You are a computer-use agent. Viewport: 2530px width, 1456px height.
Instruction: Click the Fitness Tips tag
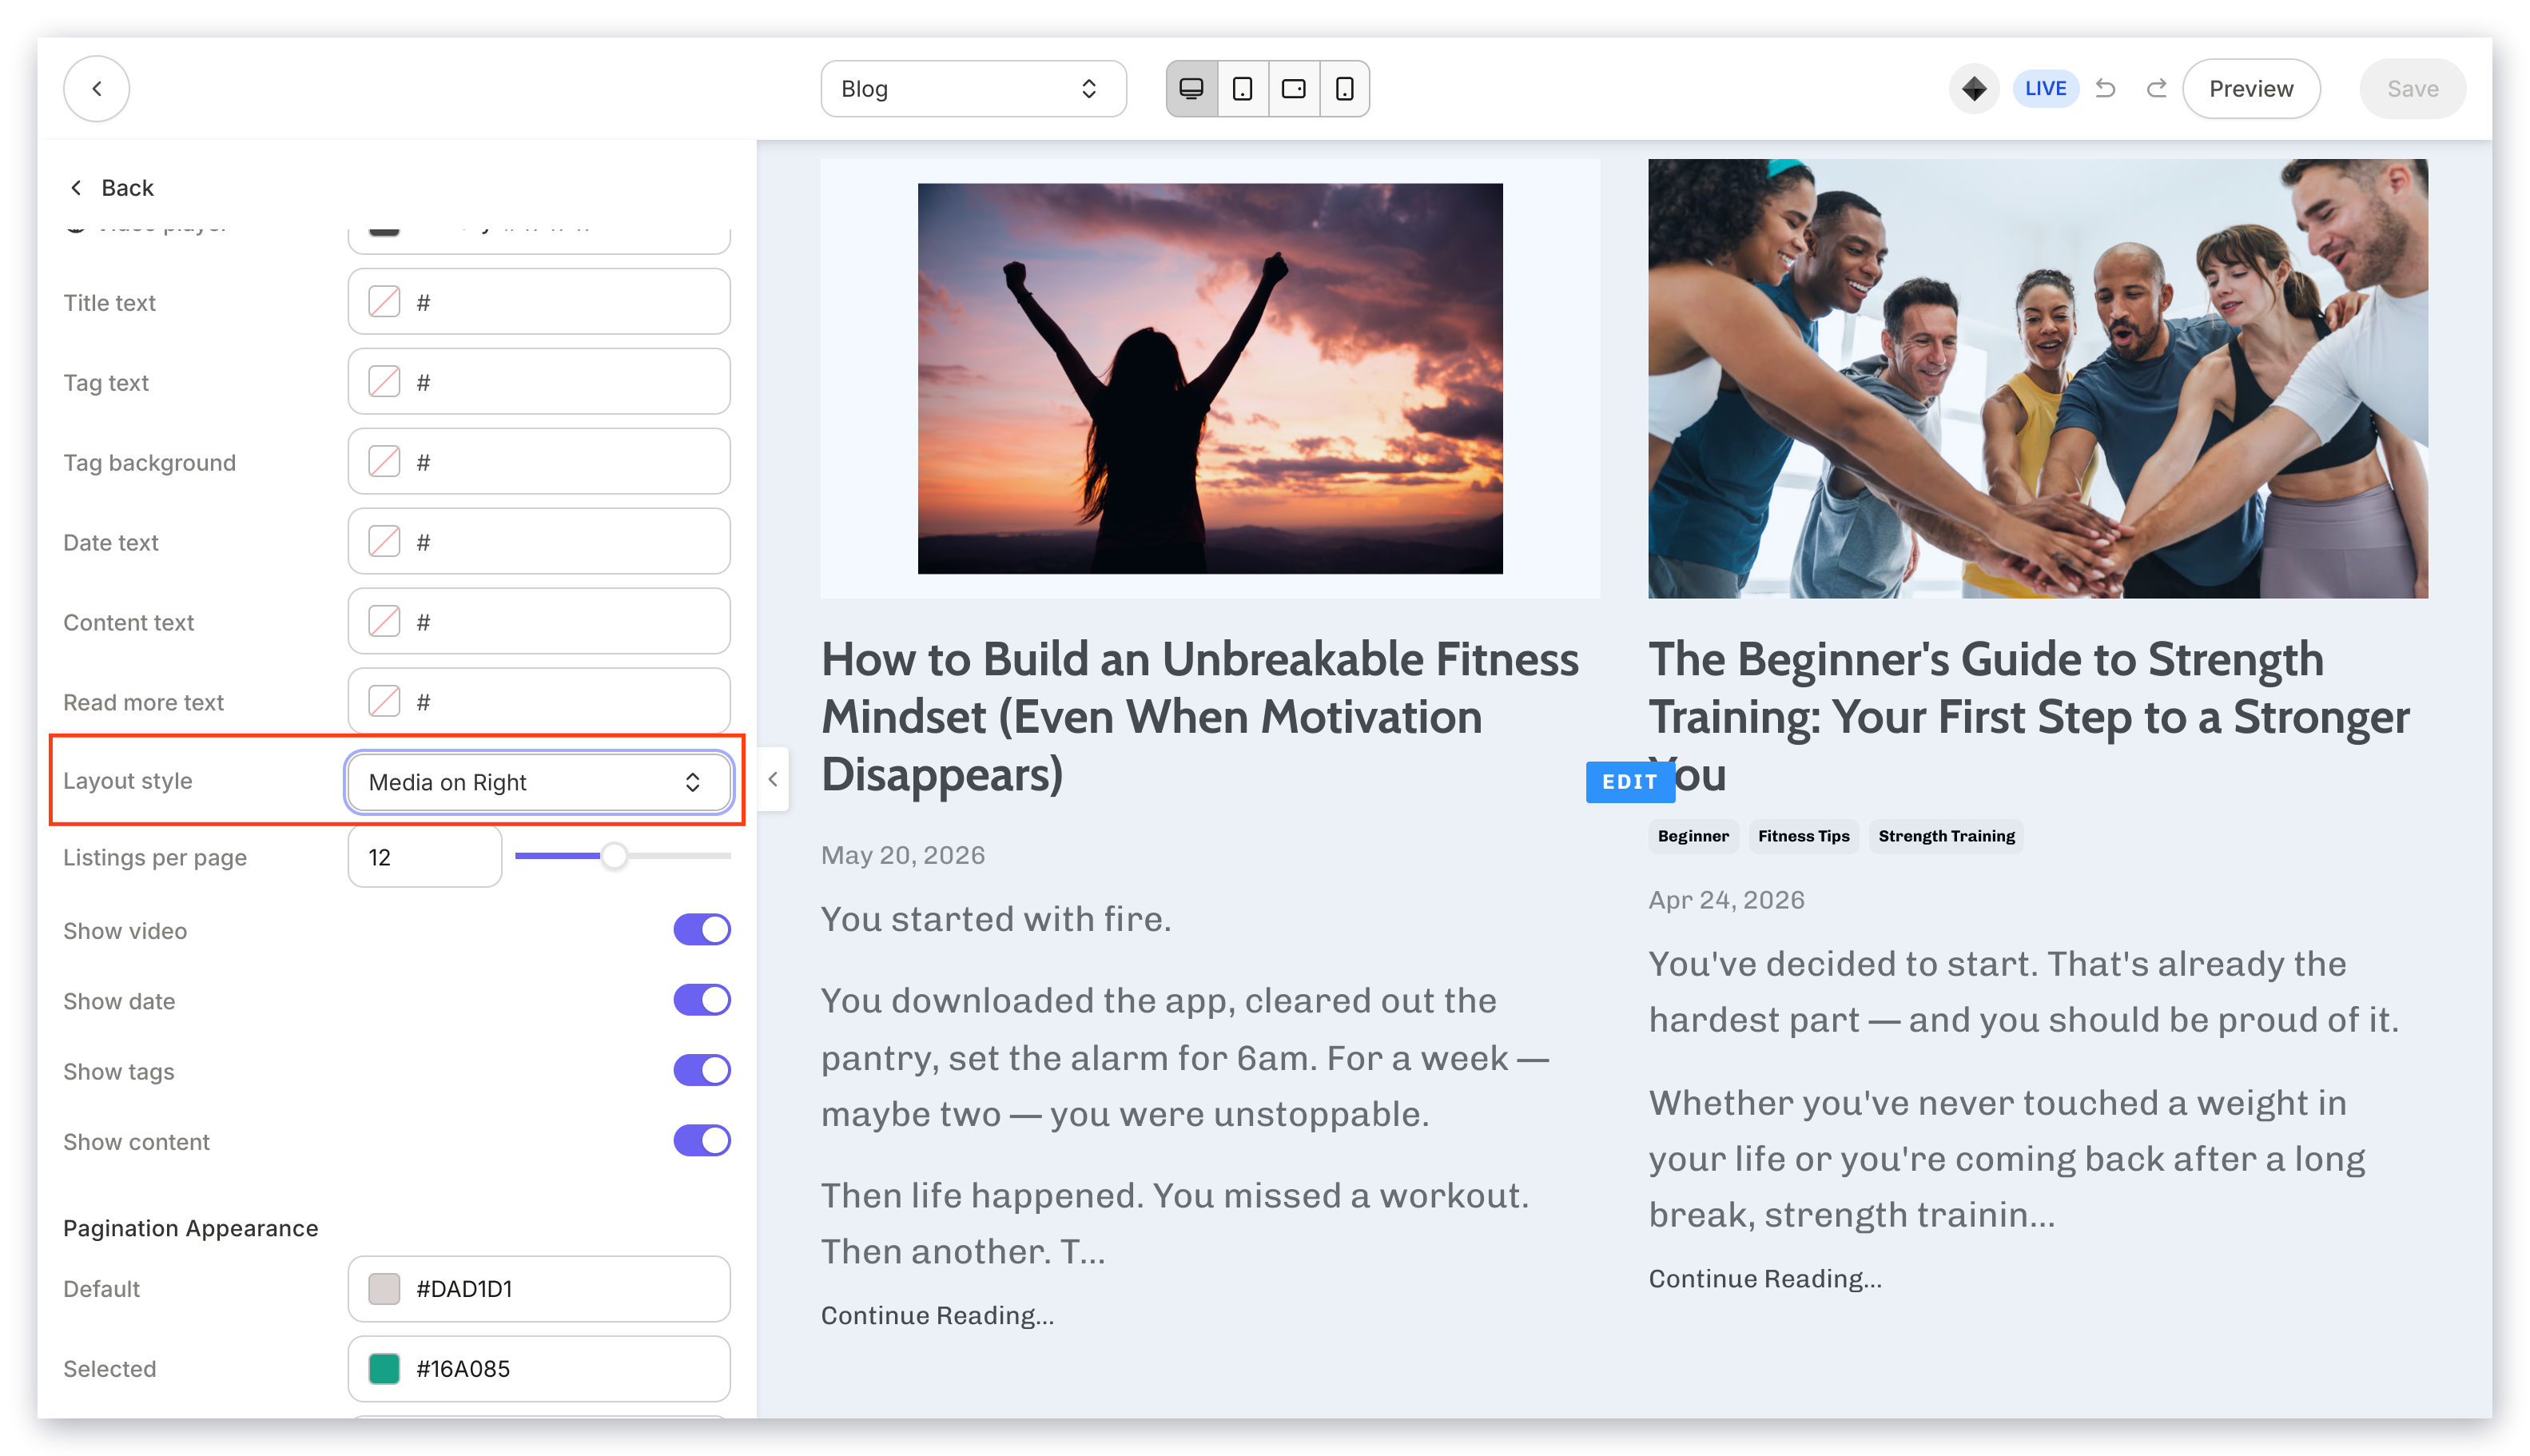click(1803, 836)
